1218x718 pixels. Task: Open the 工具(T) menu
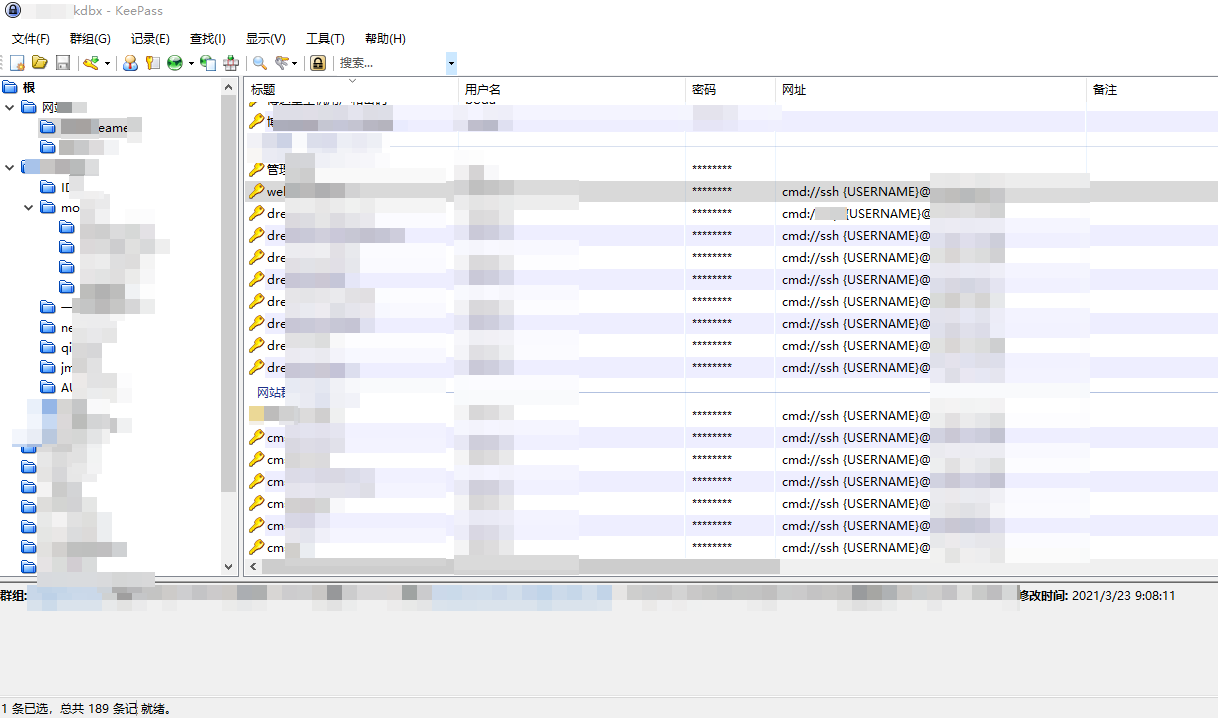(325, 38)
